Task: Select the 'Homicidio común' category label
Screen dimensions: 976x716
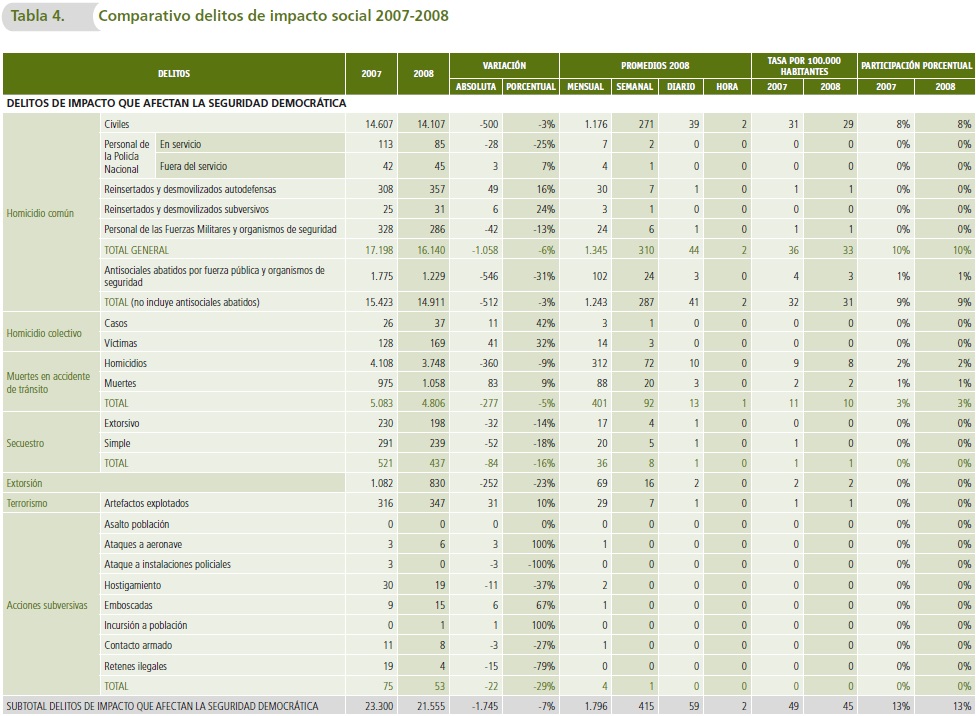Action: [40, 213]
